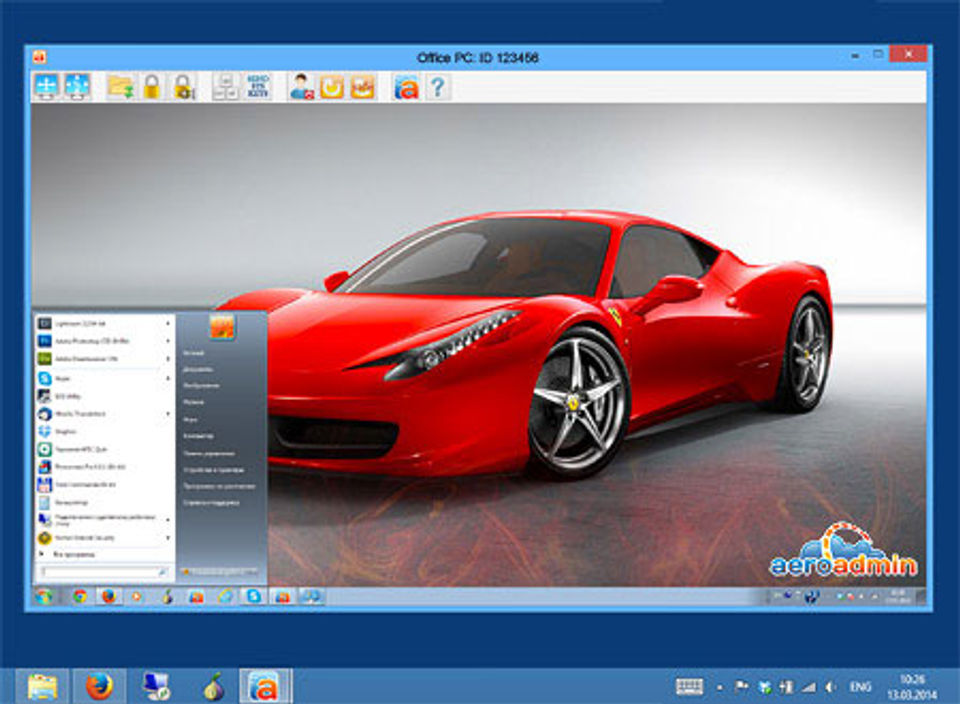Click the remote Start menu shutdown button
This screenshot has width=960, height=704.
[x=219, y=572]
